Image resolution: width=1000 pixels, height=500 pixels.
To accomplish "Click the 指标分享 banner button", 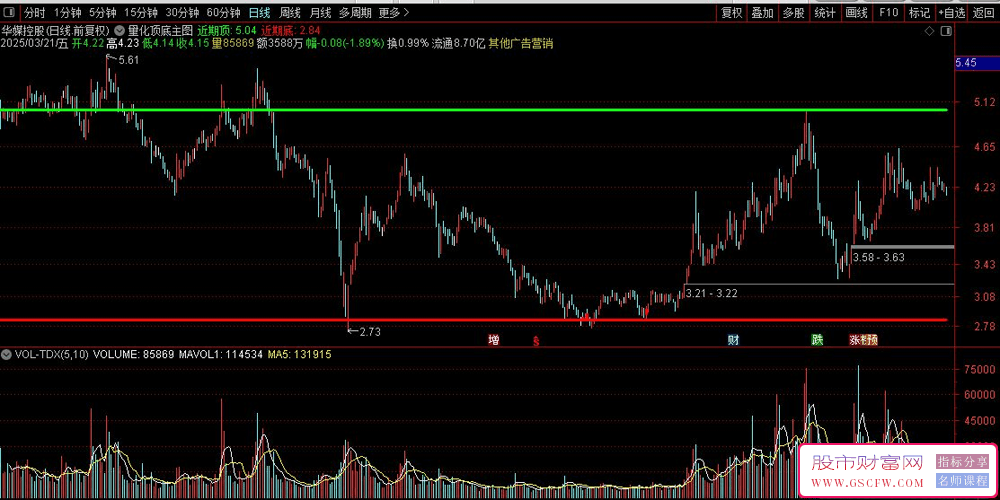I will click(962, 461).
